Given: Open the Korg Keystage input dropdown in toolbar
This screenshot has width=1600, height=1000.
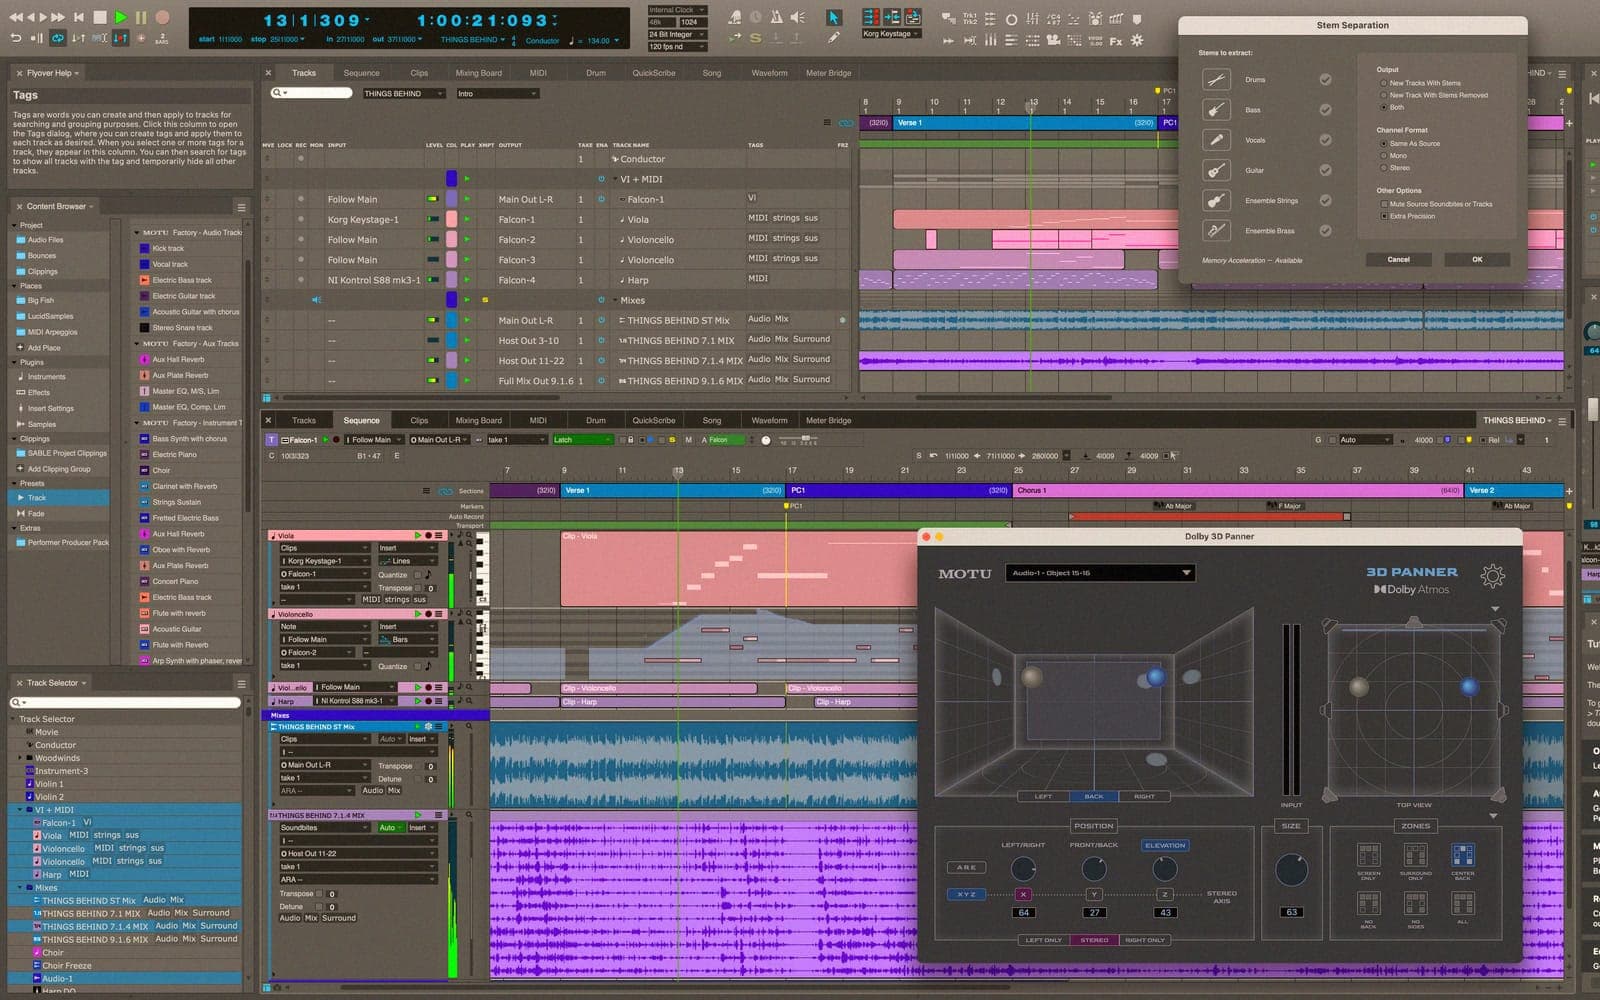Looking at the screenshot, I should tap(891, 33).
